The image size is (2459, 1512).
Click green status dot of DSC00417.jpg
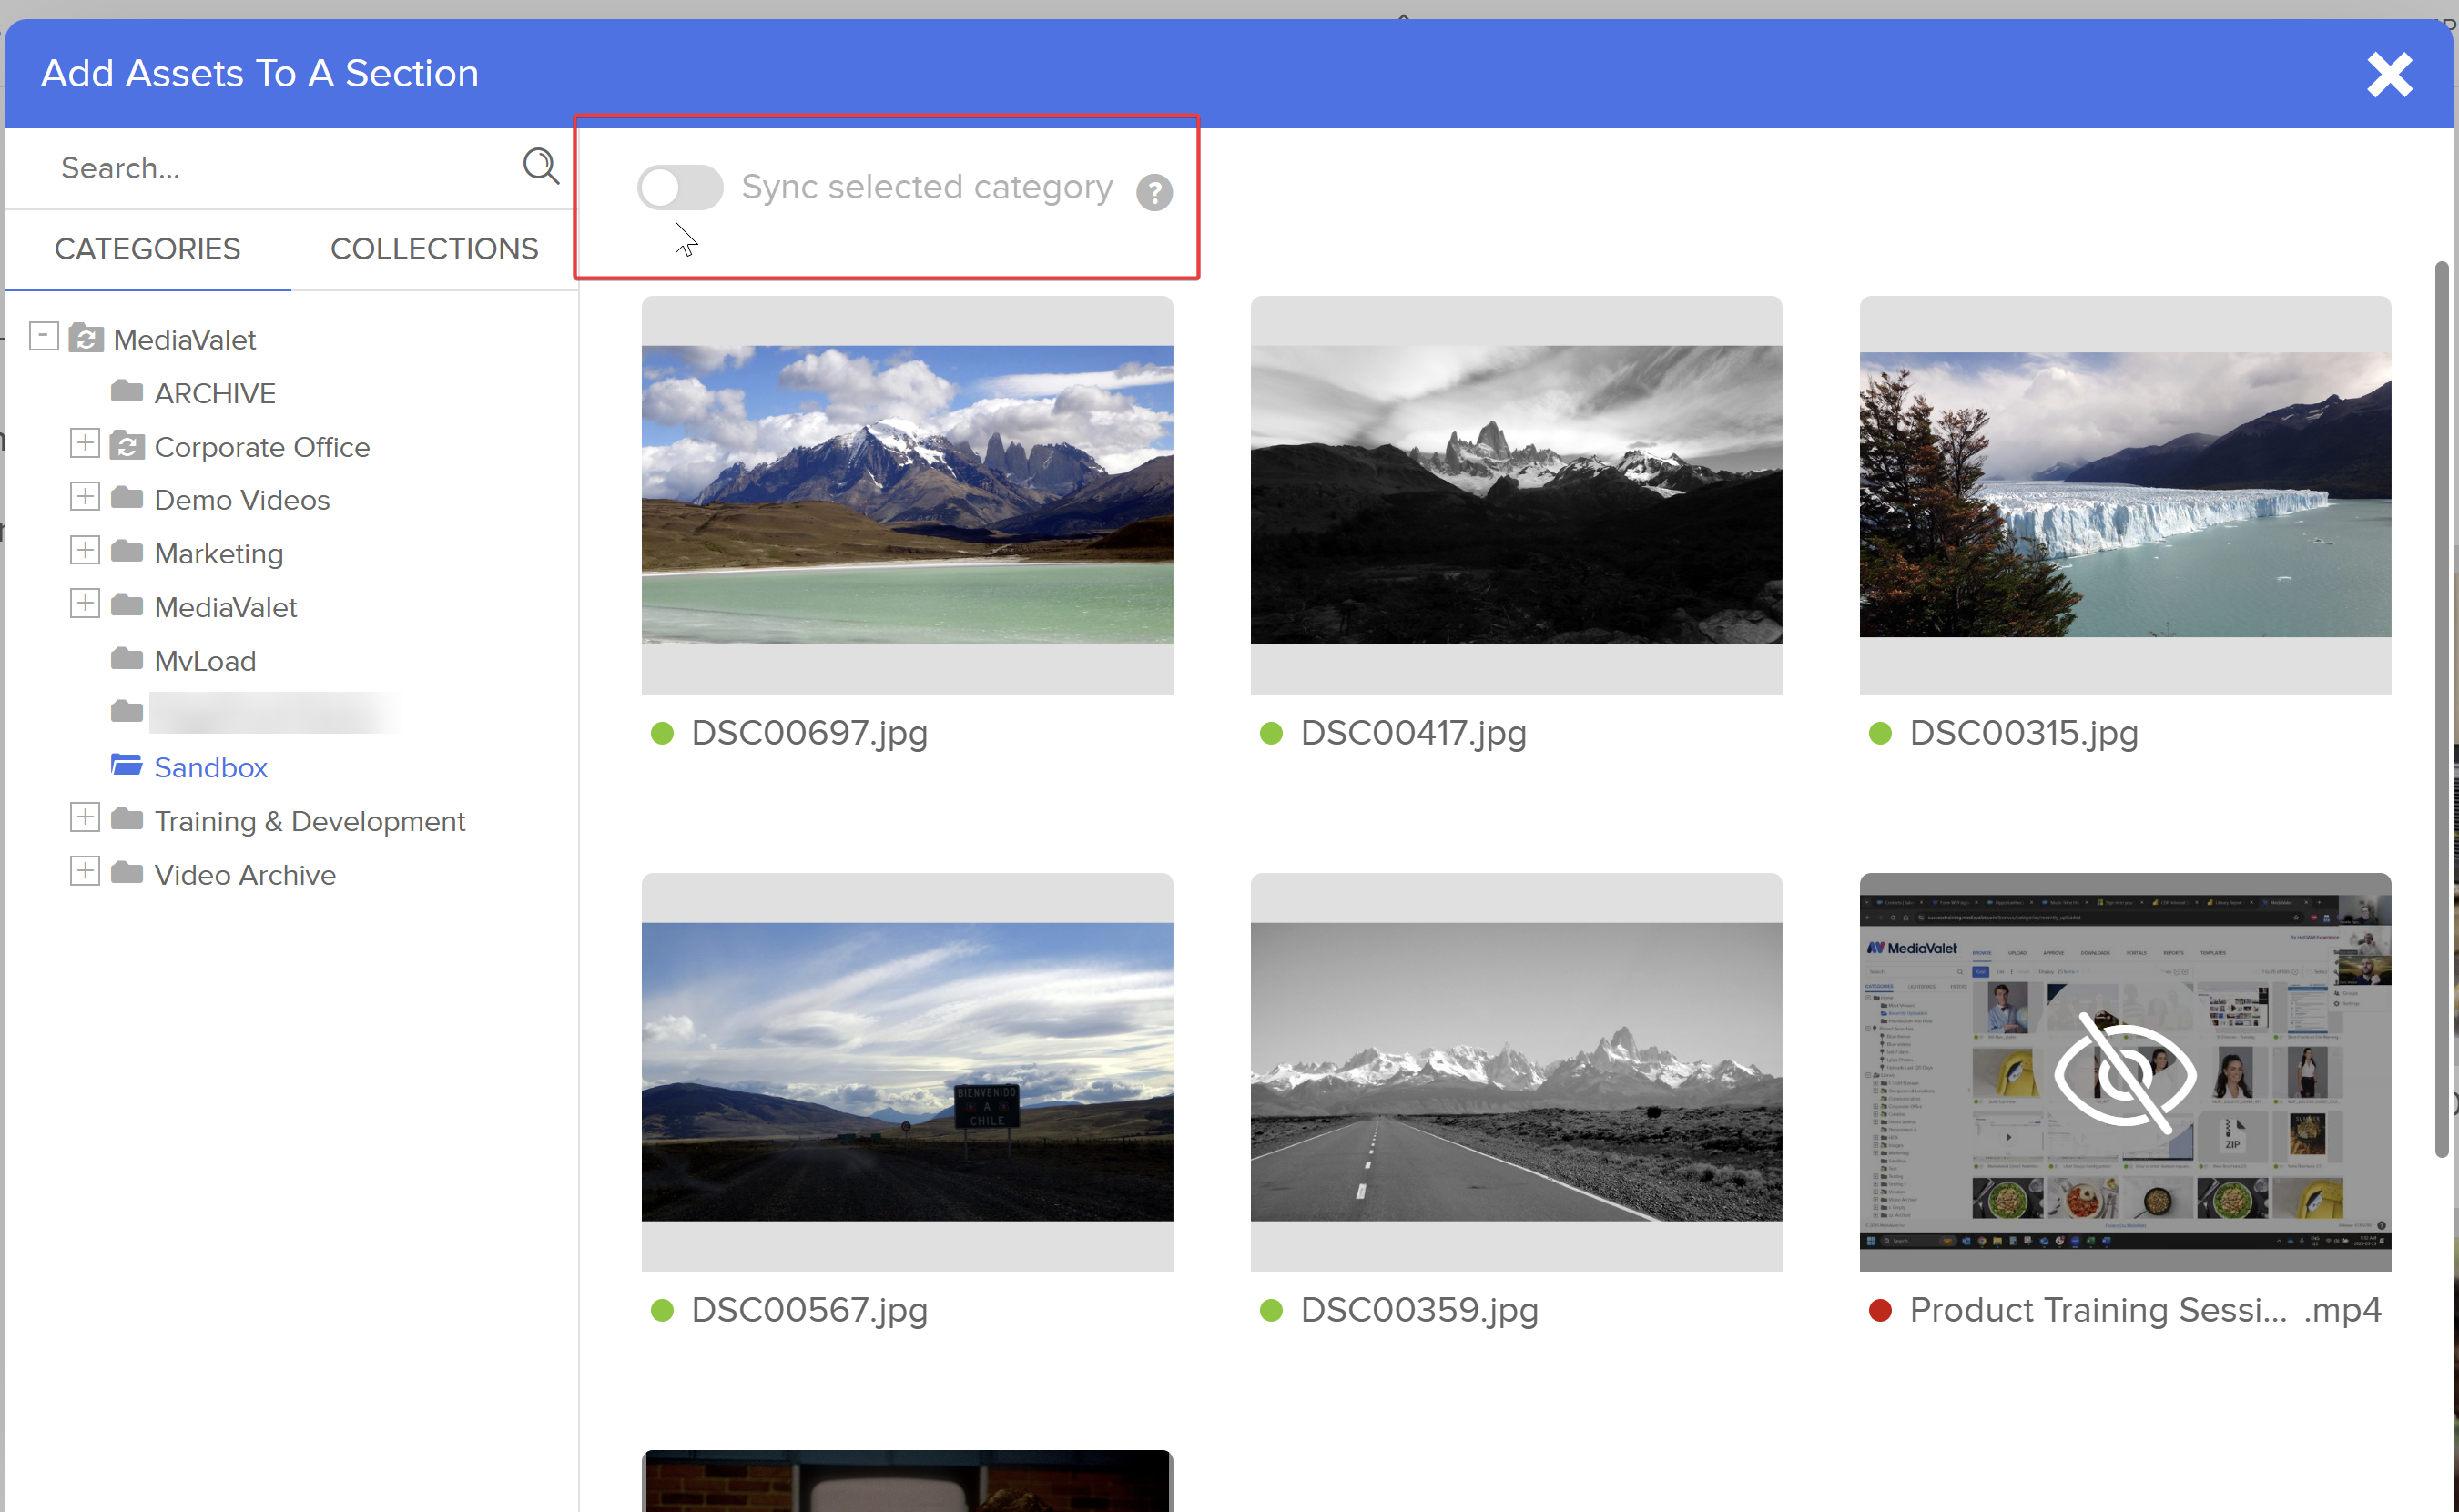(x=1271, y=734)
